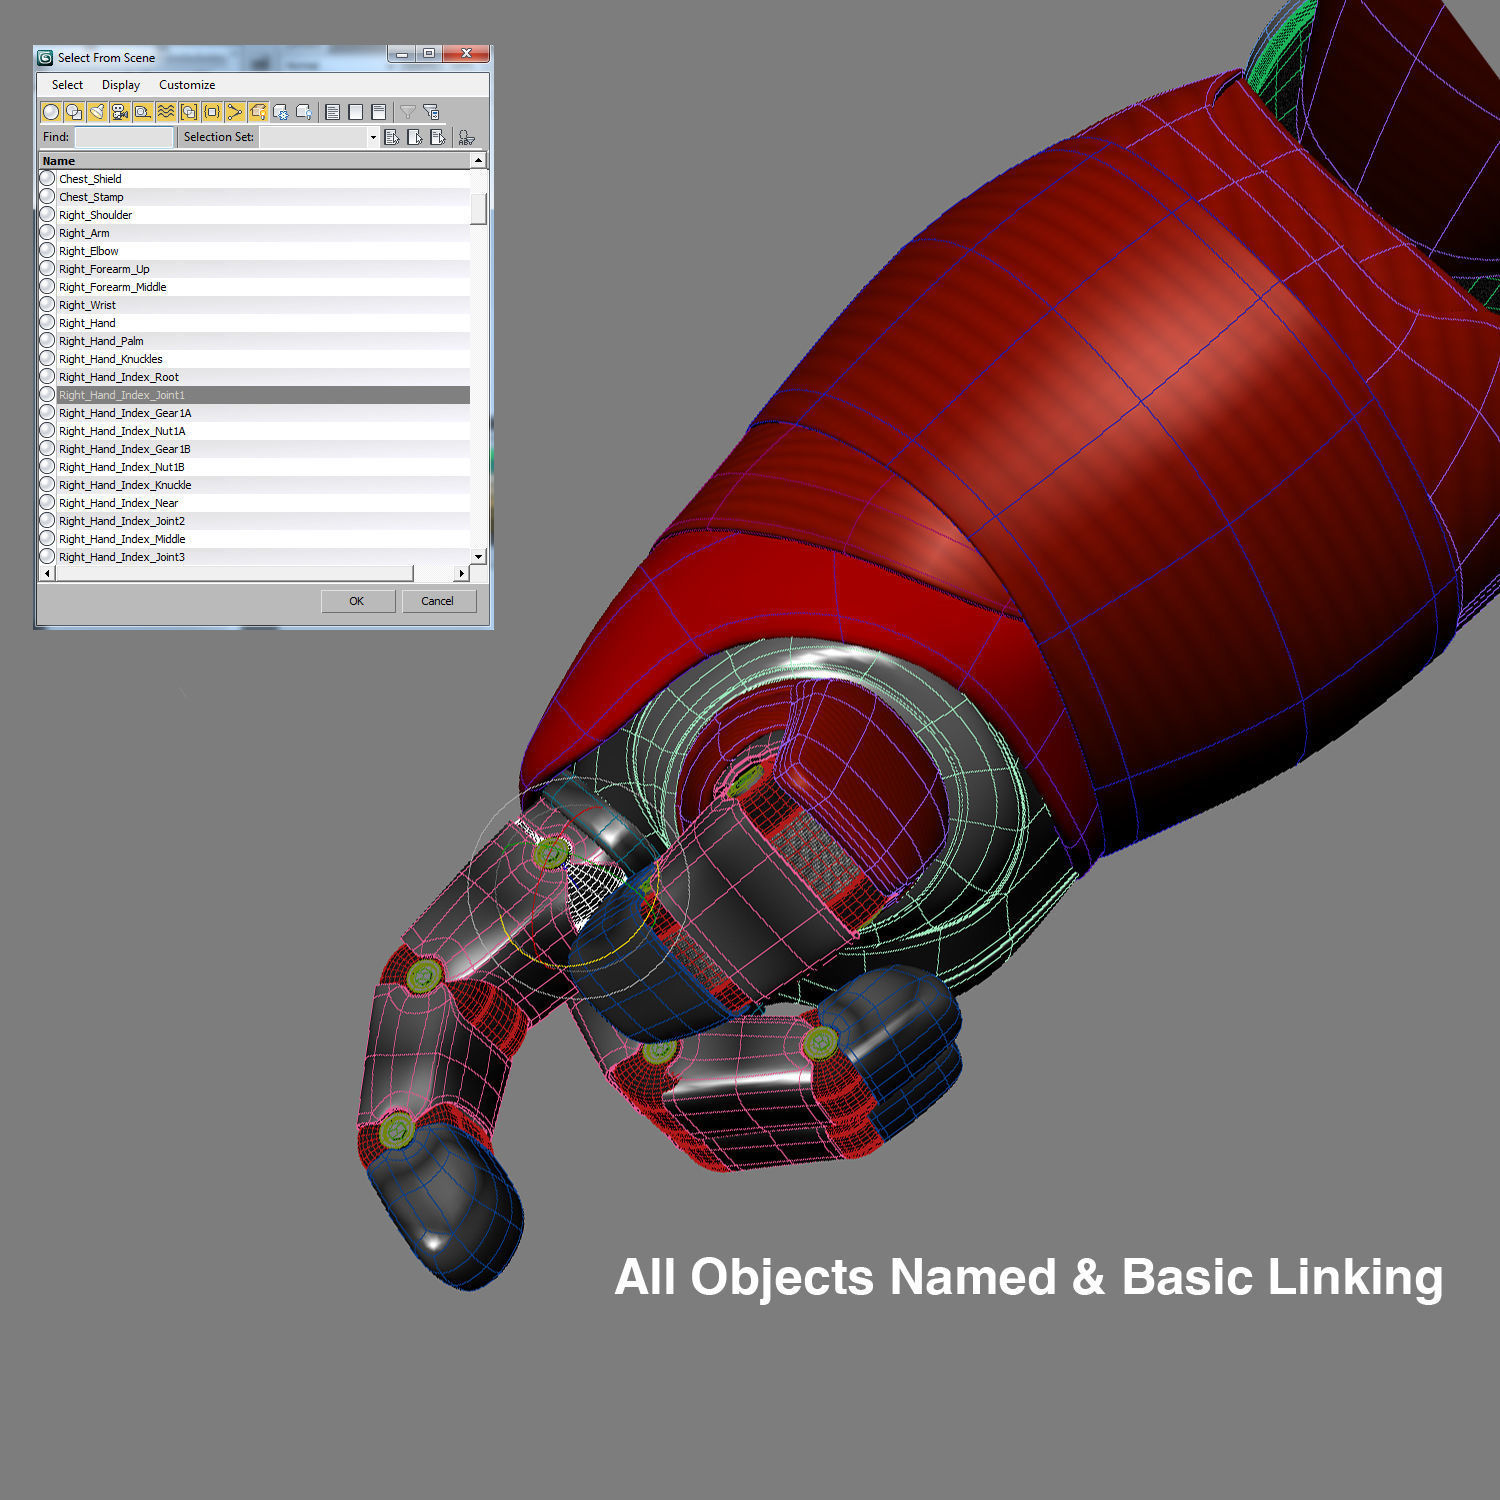
Task: Select the Right_Elbow object row
Action: (254, 251)
